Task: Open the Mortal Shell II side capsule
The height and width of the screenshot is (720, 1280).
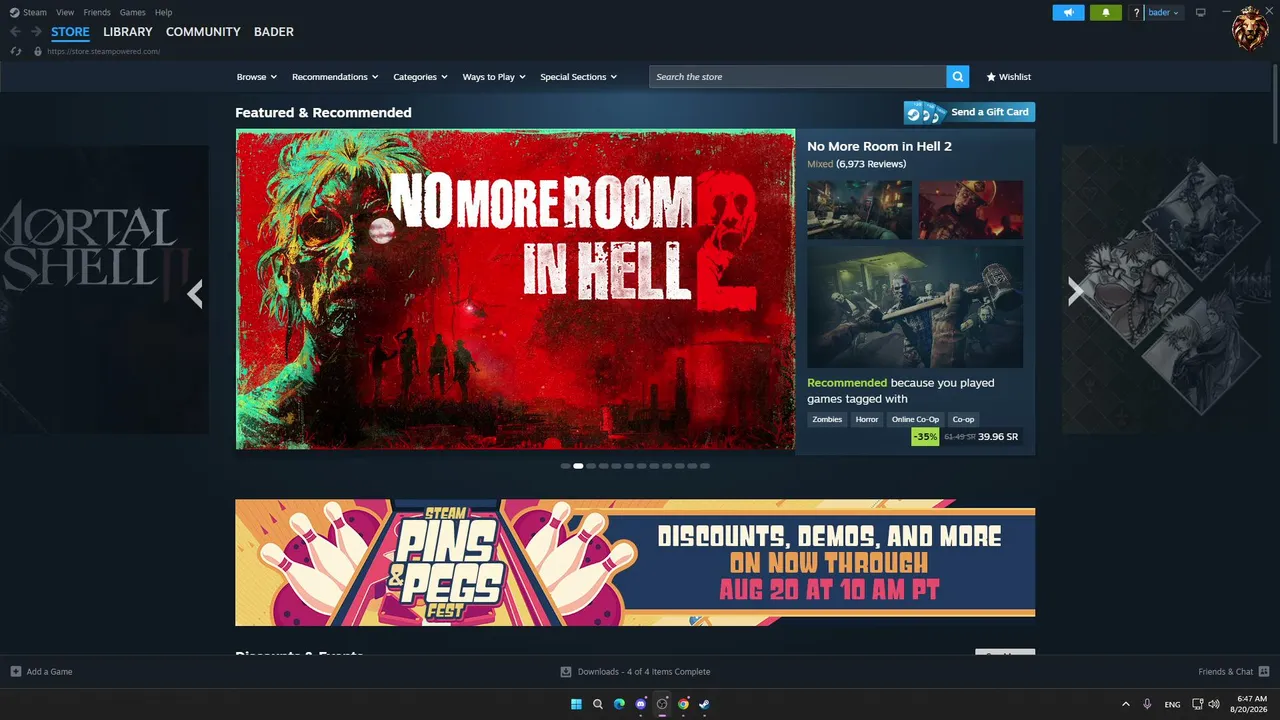Action: (x=104, y=290)
